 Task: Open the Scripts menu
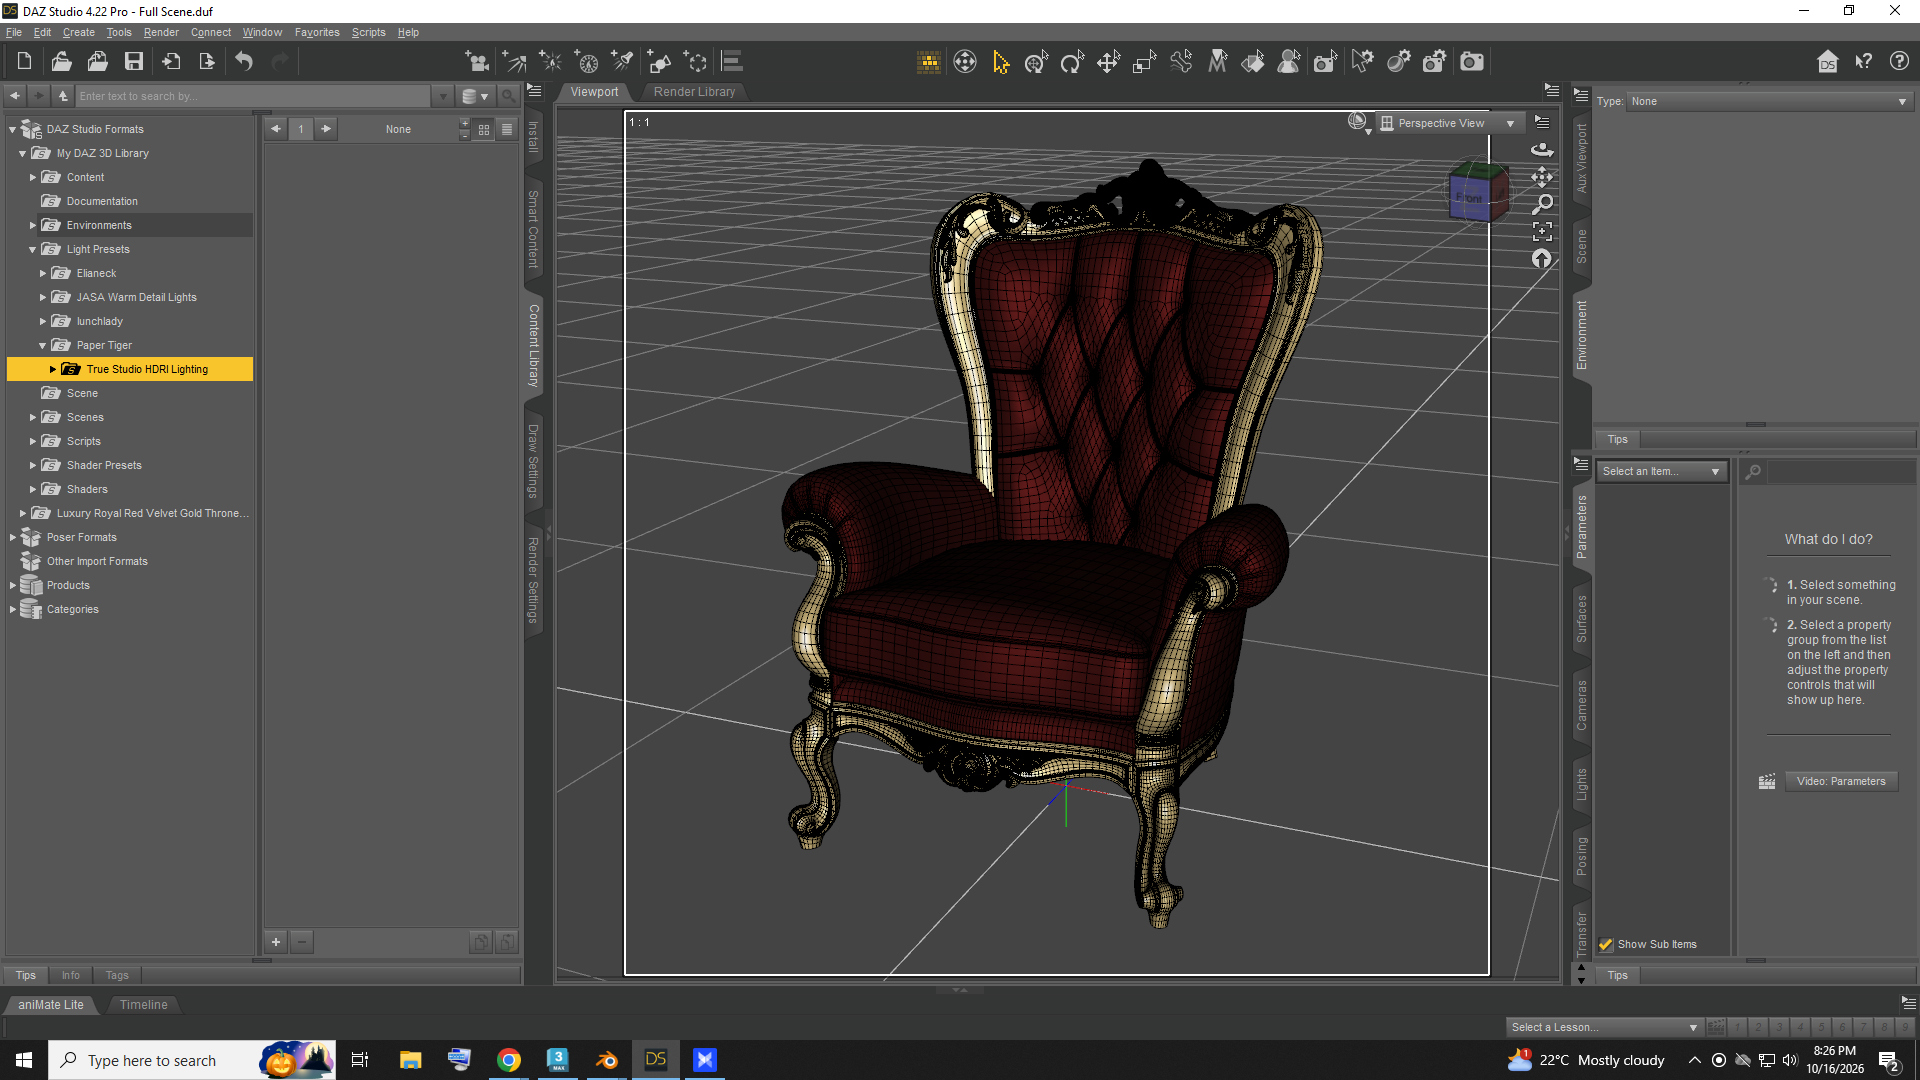pyautogui.click(x=368, y=32)
